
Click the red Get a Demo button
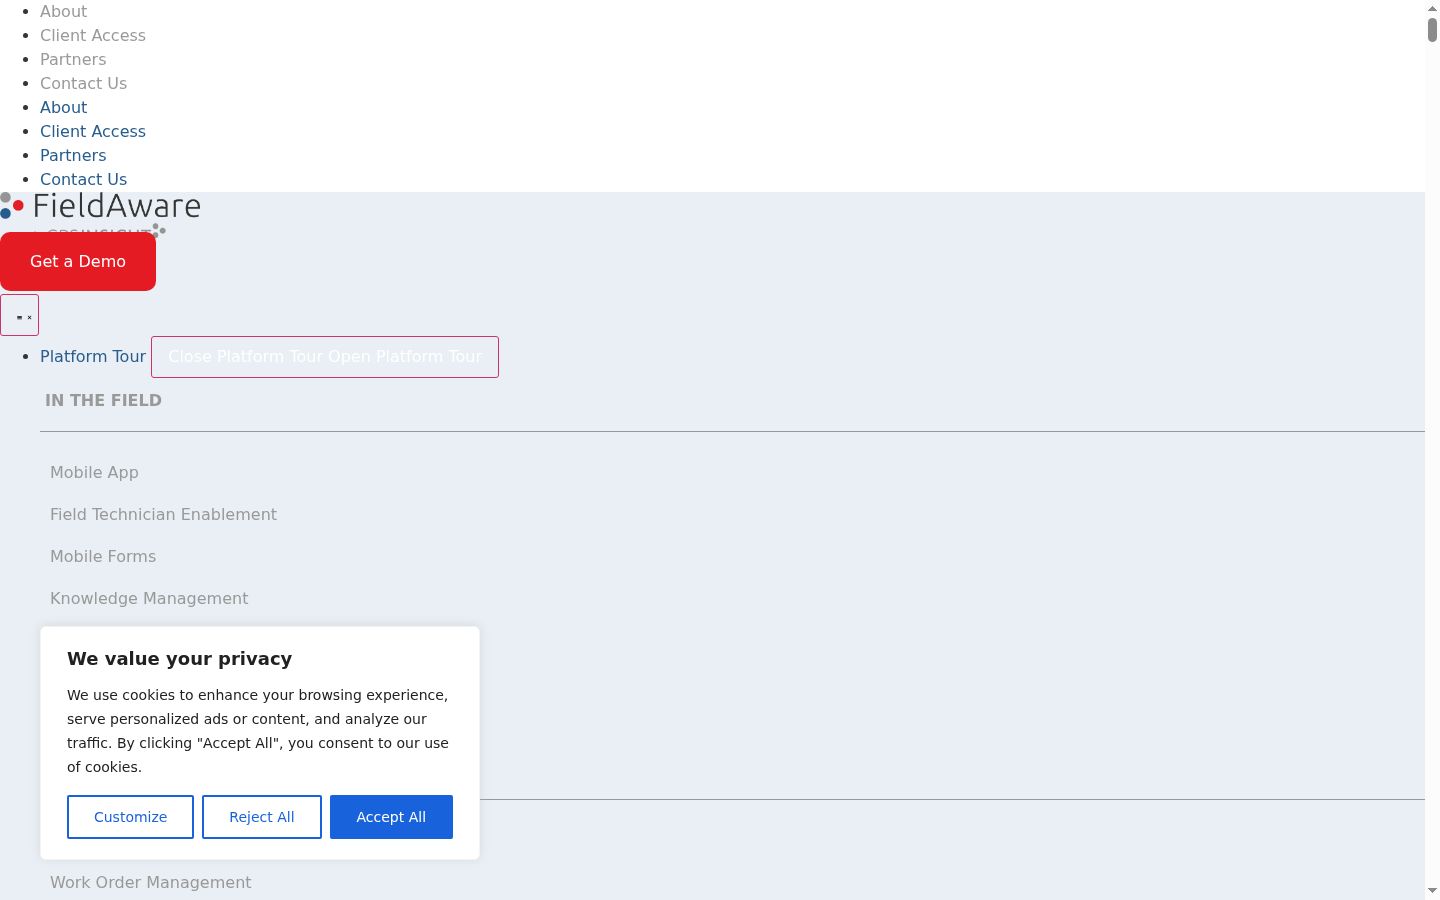point(78,262)
